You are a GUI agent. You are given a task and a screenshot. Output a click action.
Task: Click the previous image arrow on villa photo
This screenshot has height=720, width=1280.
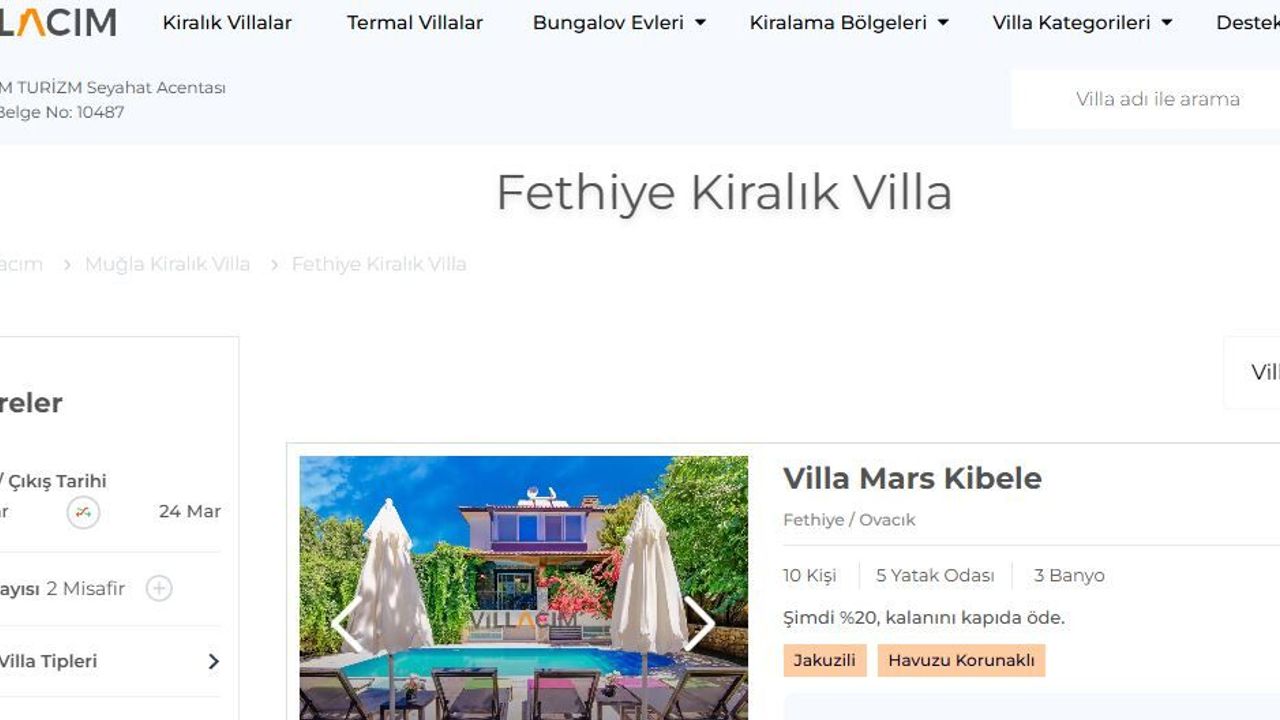click(347, 624)
